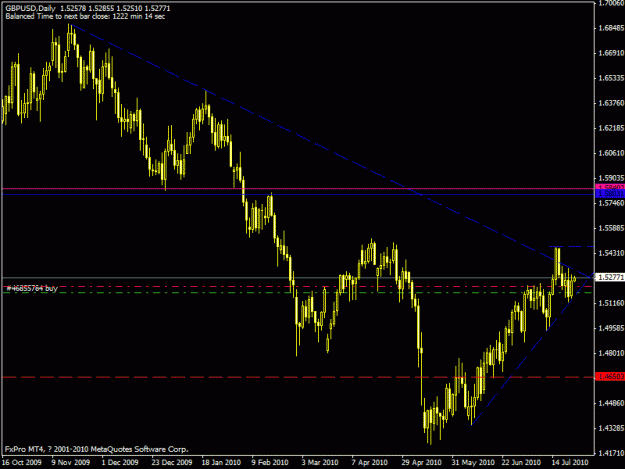Click the 1.55885 price axis label
Viewport: 625px width, 469px height.
pos(611,228)
